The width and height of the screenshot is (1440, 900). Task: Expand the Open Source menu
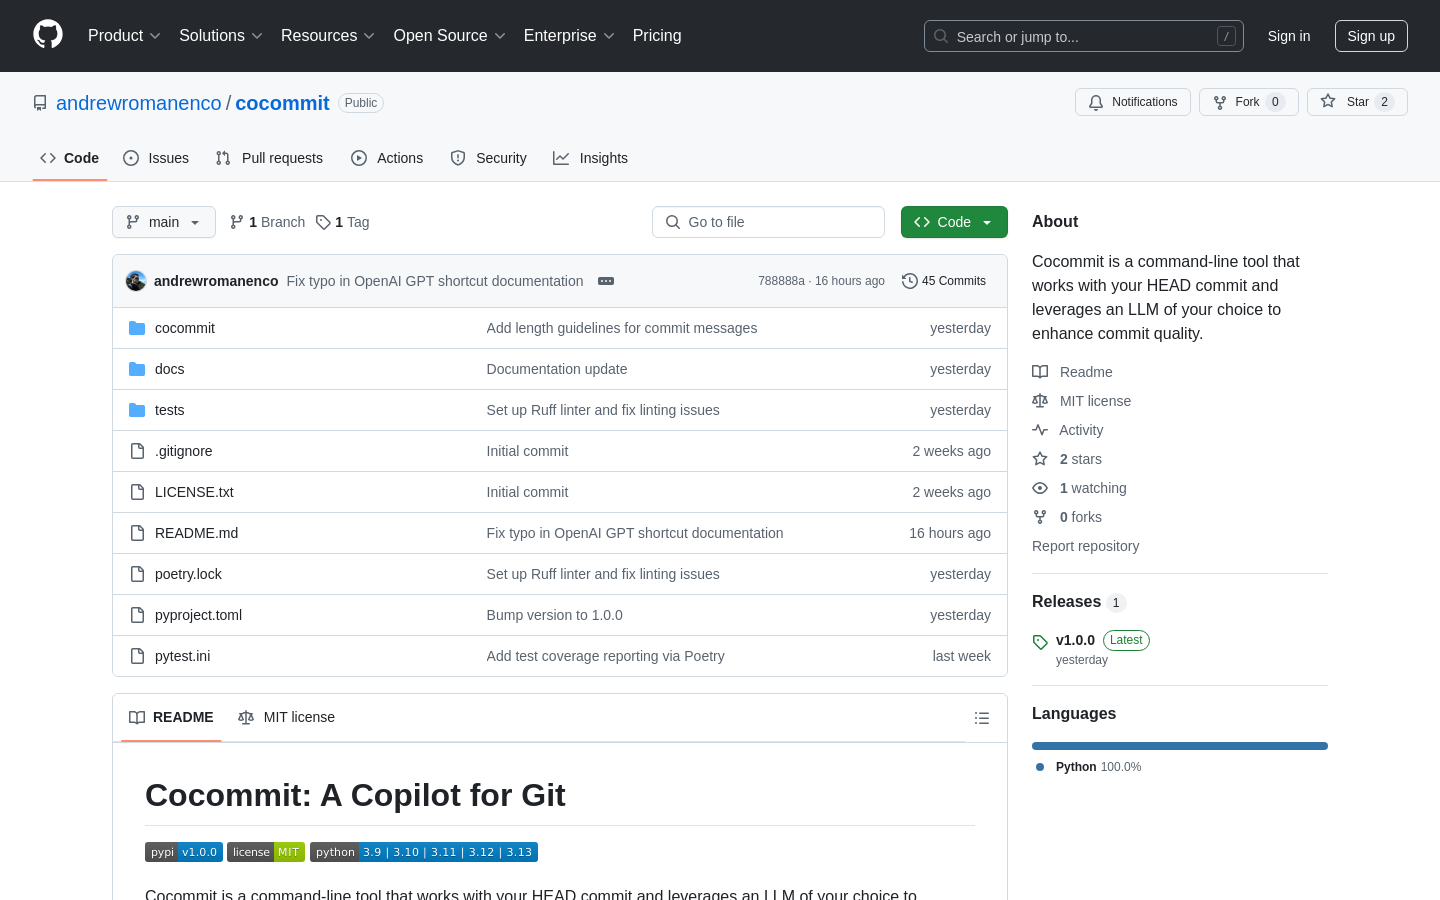tap(450, 36)
